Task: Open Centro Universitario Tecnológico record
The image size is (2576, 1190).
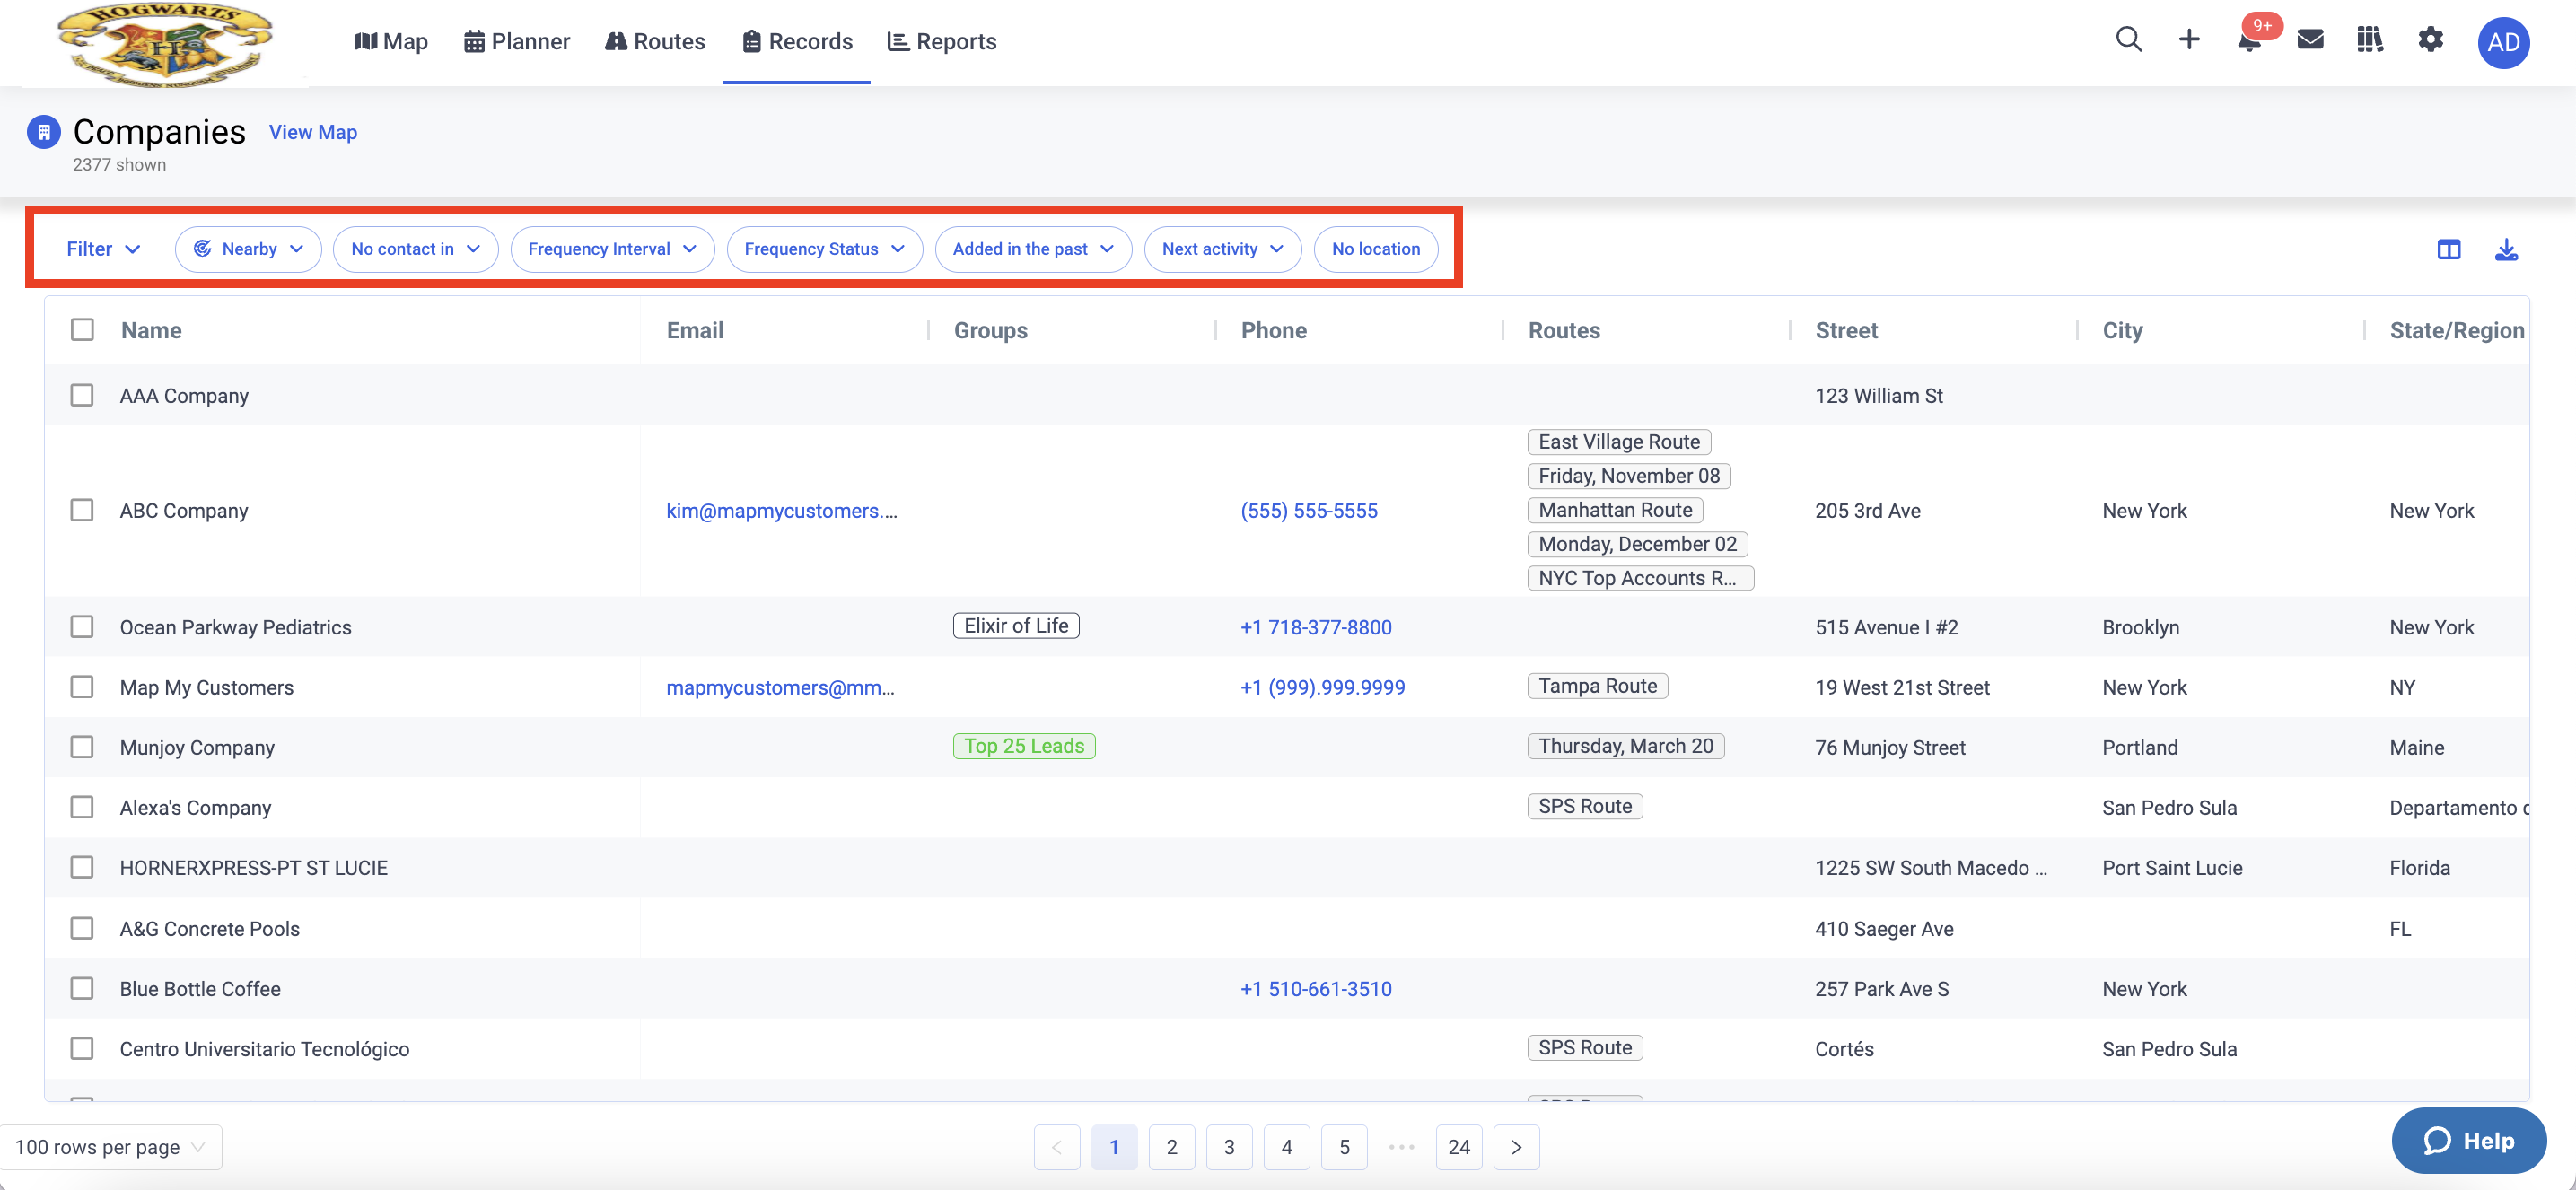Action: tap(265, 1048)
